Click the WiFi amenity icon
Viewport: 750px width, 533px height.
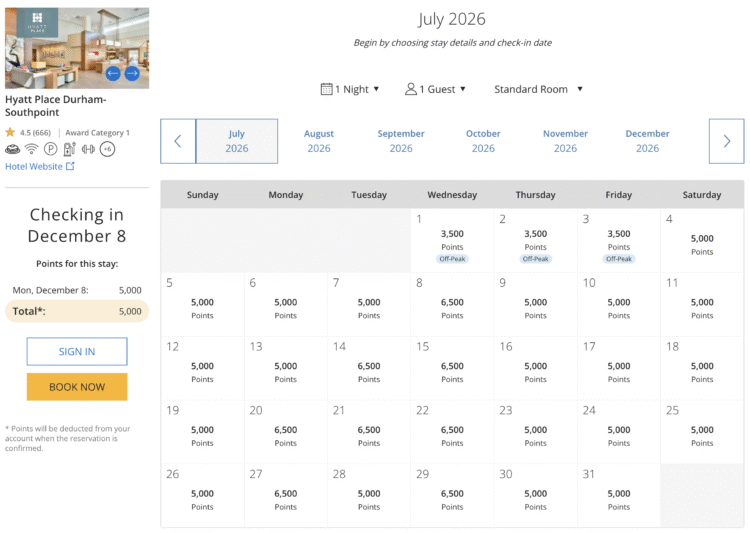(x=32, y=149)
